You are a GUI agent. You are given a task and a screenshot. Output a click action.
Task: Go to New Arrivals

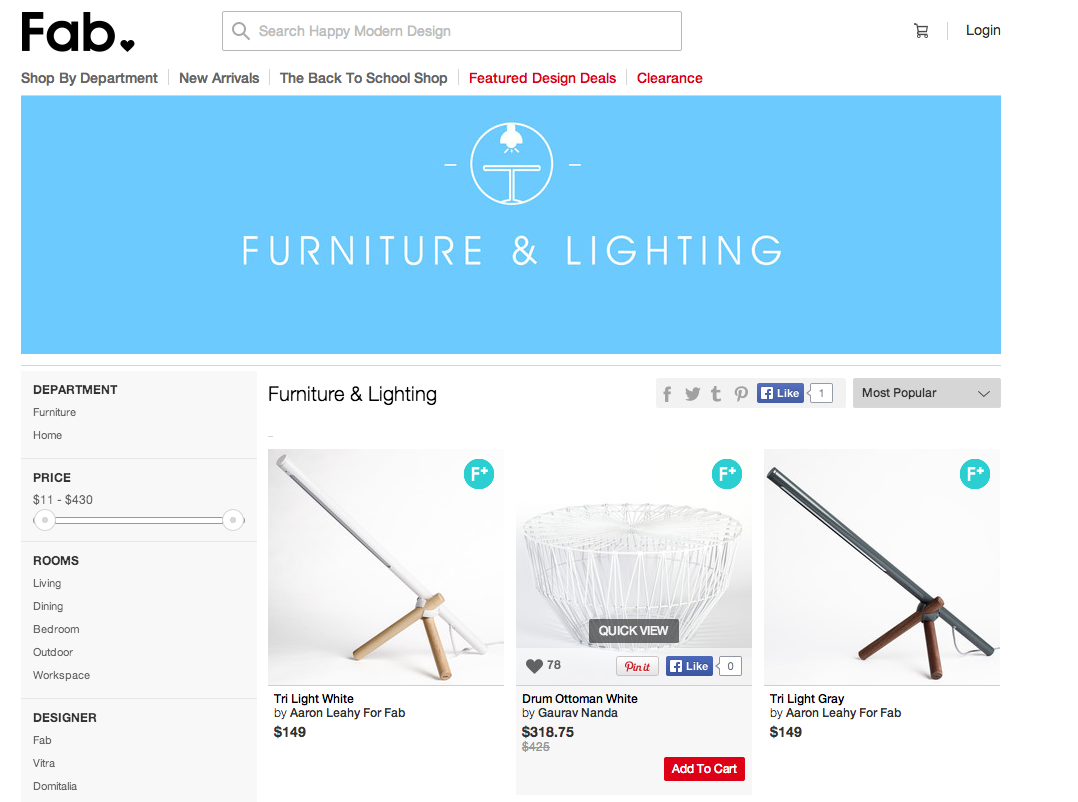(219, 78)
